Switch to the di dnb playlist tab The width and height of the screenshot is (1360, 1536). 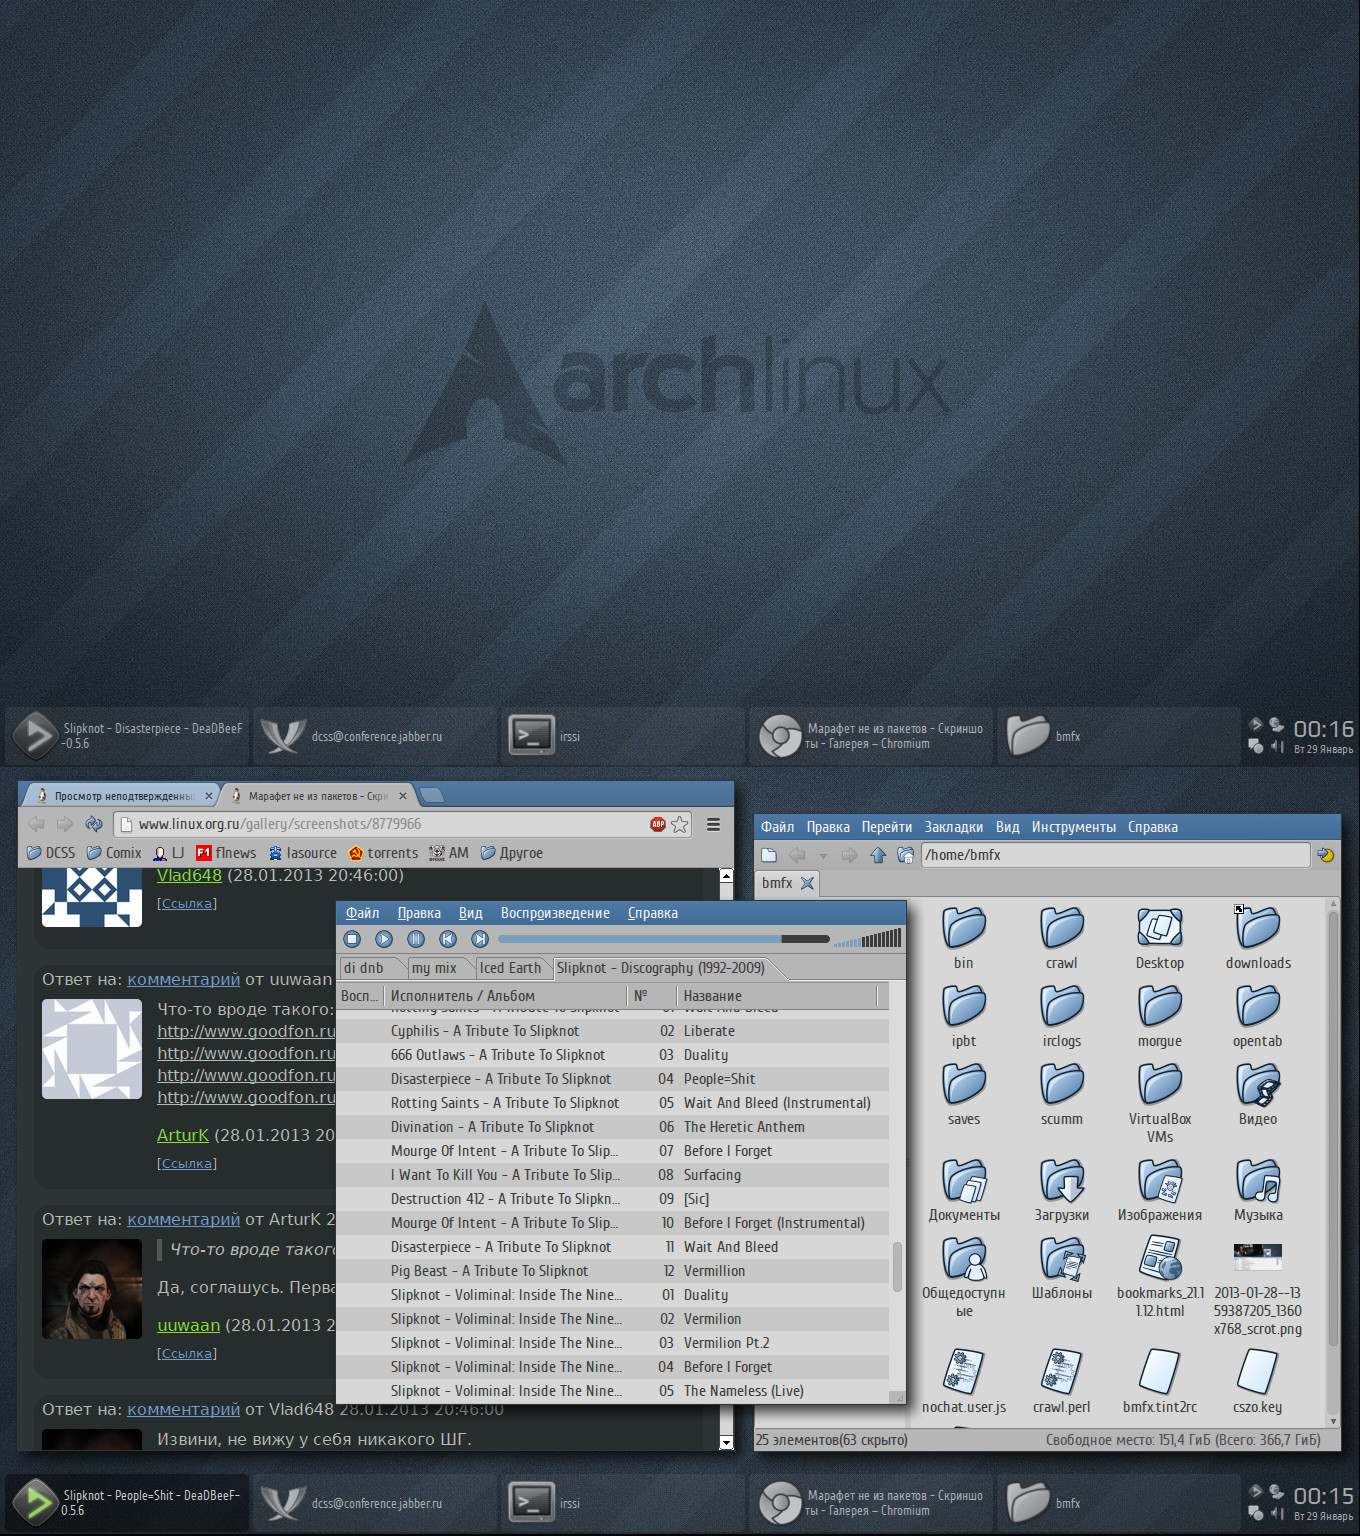364,968
